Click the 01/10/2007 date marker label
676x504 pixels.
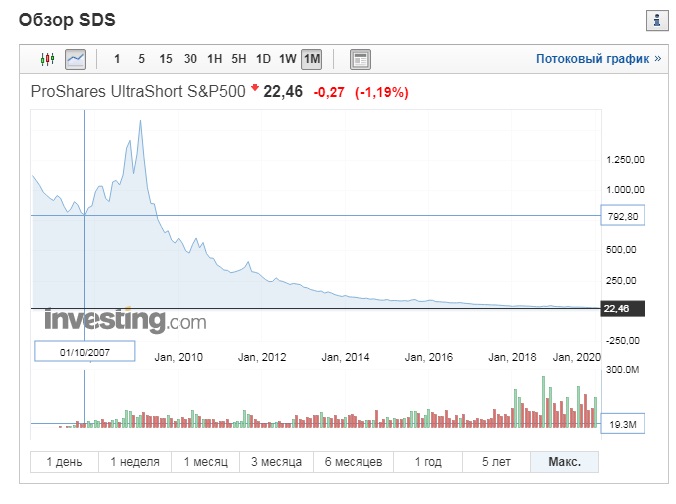pos(83,351)
